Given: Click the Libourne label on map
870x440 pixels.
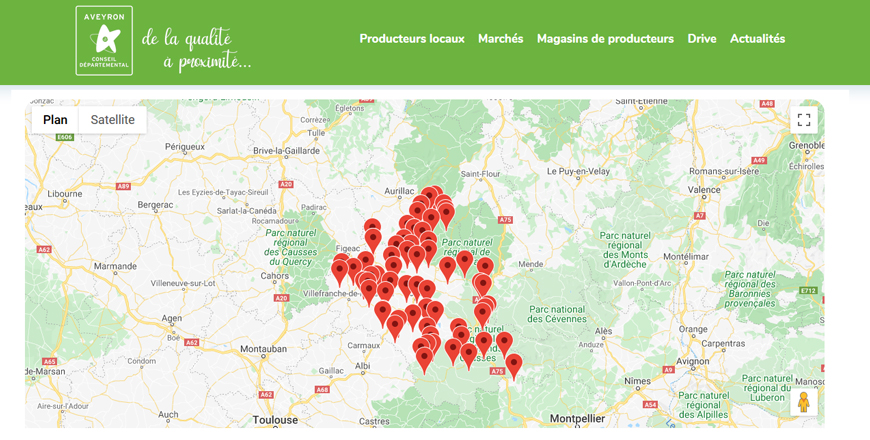Looking at the screenshot, I should tap(65, 194).
